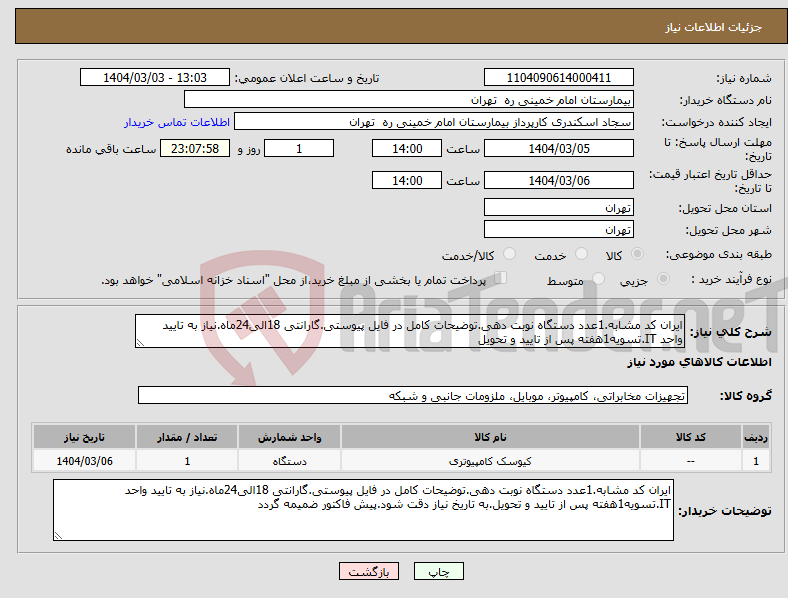Click the response deadline hour field 14:00

click(x=407, y=148)
